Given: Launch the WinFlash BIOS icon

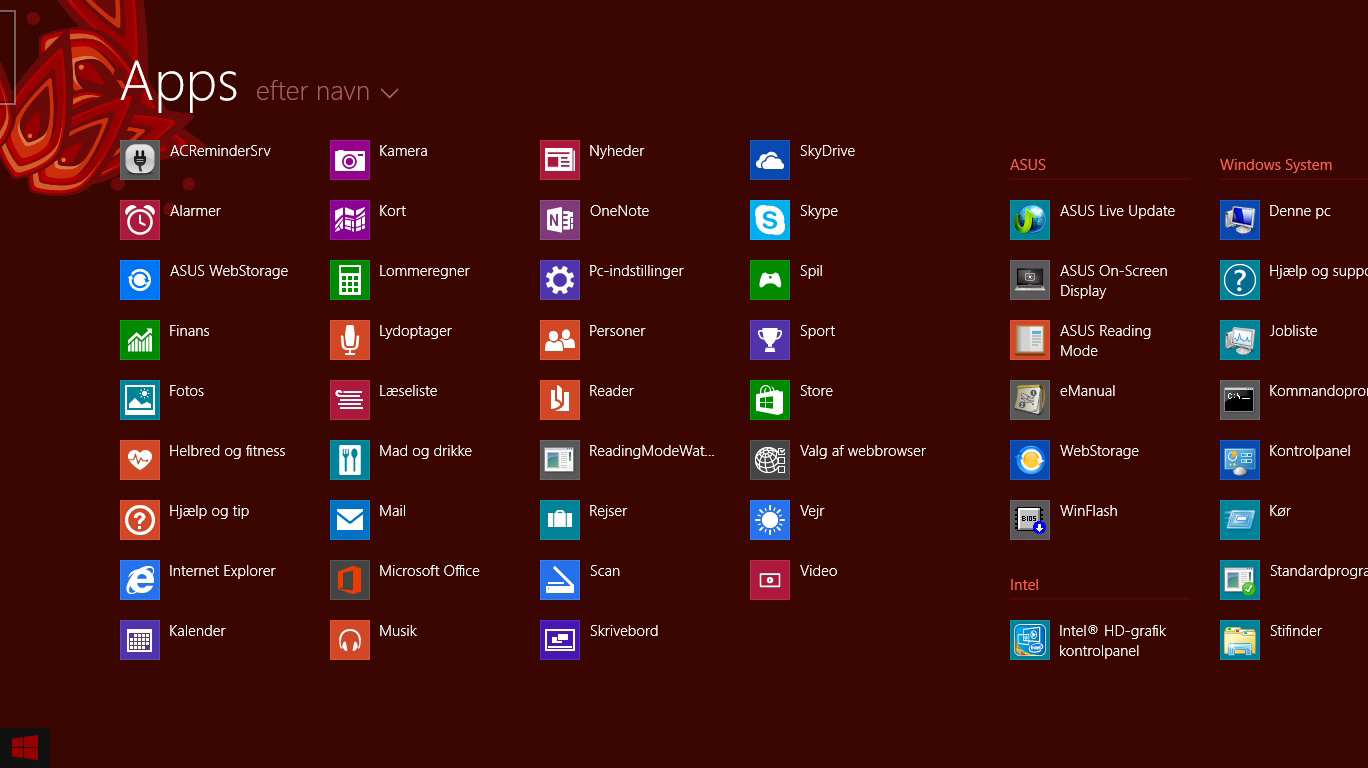Looking at the screenshot, I should click(1030, 520).
